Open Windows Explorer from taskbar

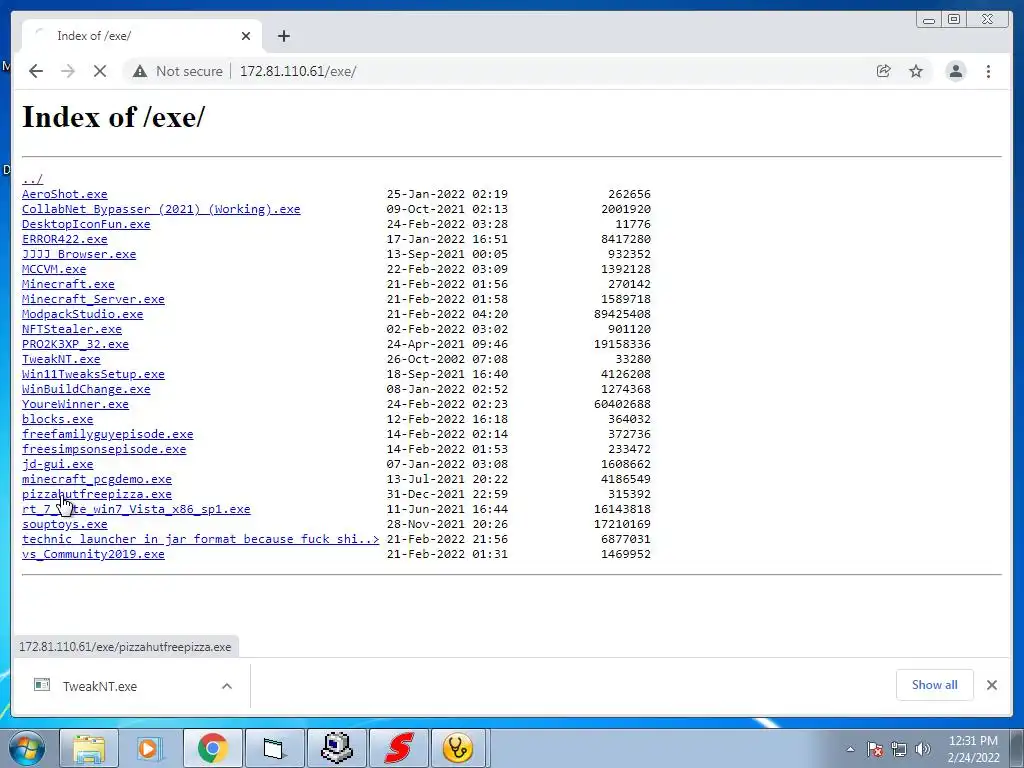click(x=89, y=748)
